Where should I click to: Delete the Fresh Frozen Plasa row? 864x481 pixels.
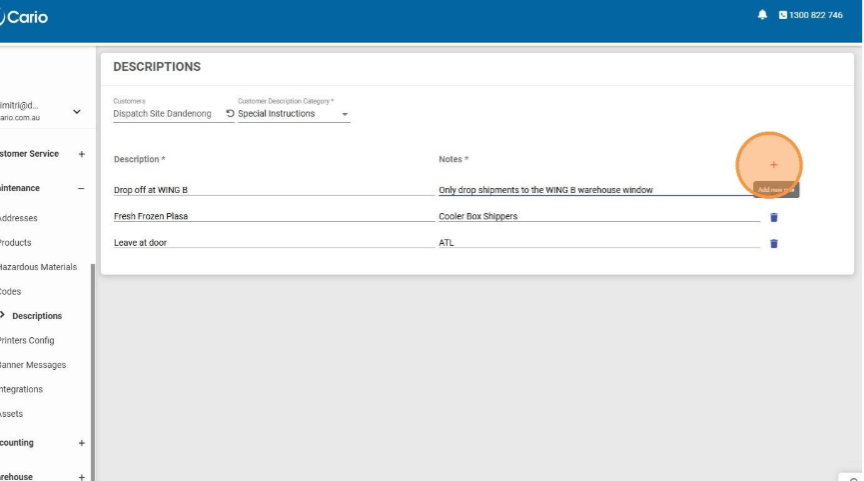773,217
